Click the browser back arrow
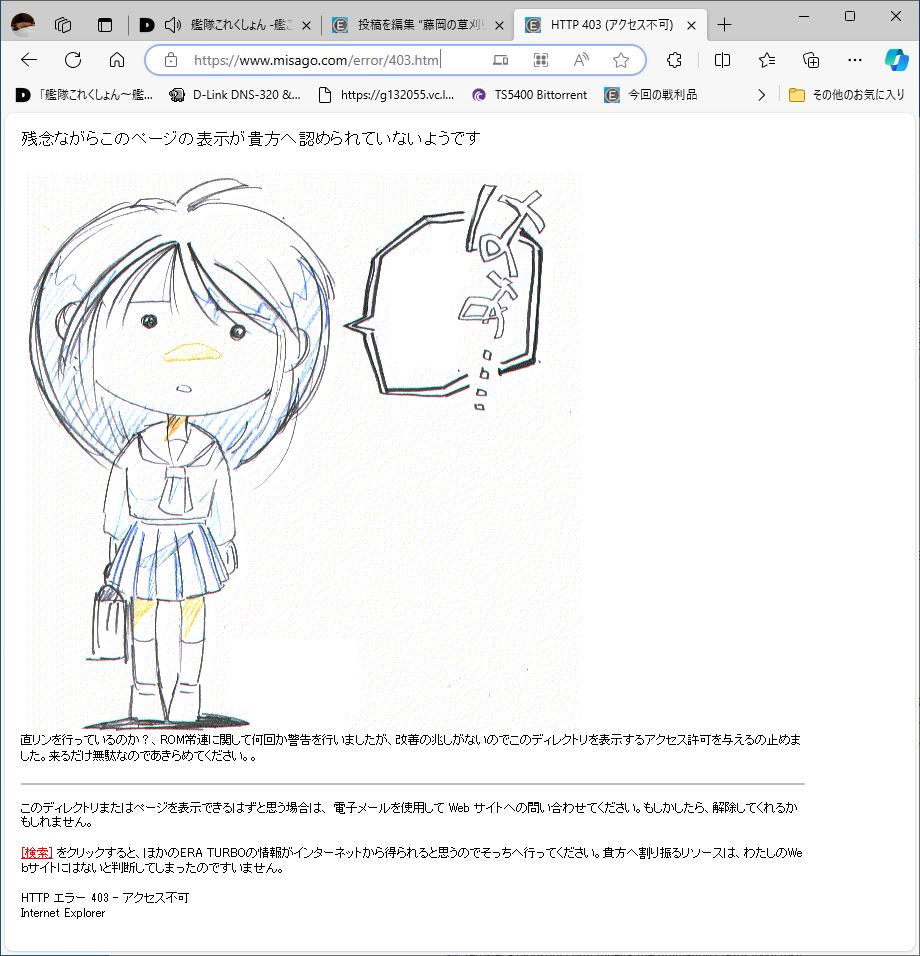 click(x=28, y=60)
